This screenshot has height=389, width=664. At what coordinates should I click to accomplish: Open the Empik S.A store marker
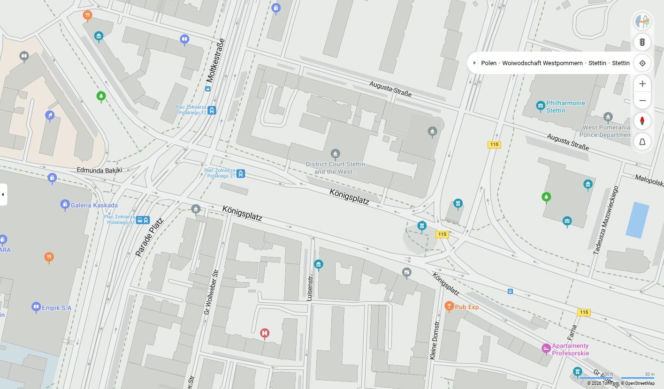point(36,307)
